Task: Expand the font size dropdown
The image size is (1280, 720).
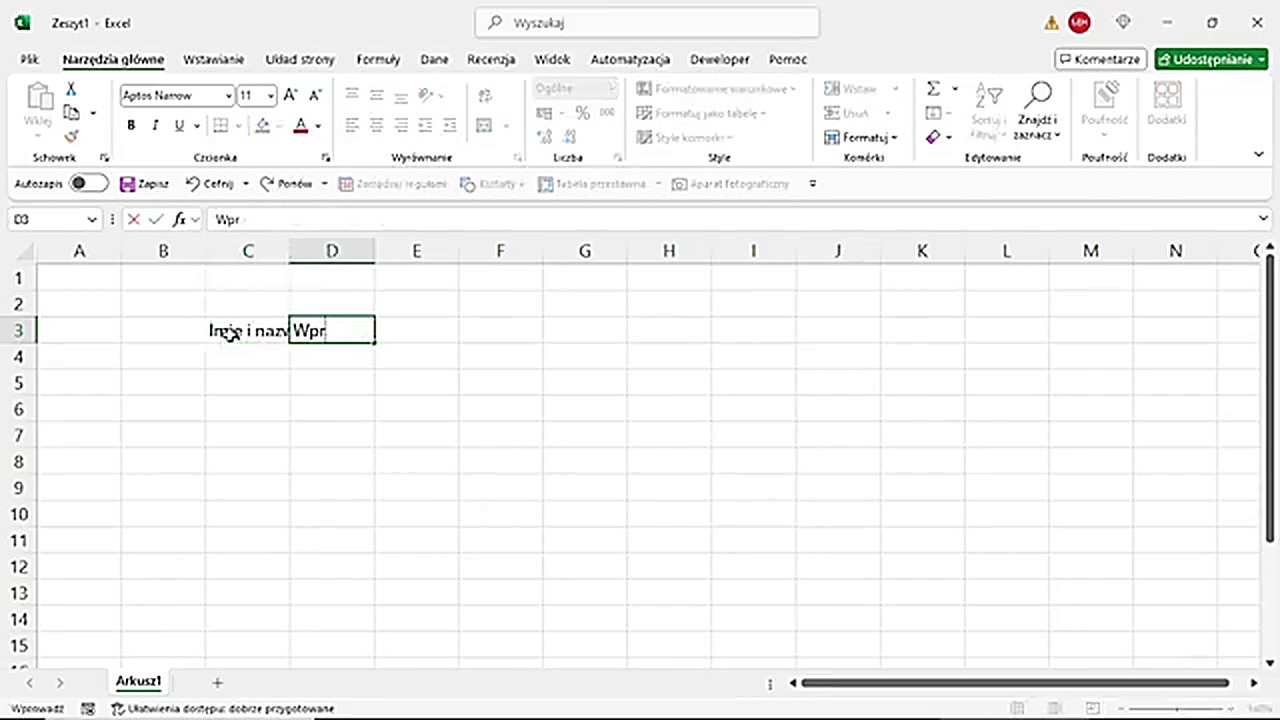Action: (271, 96)
